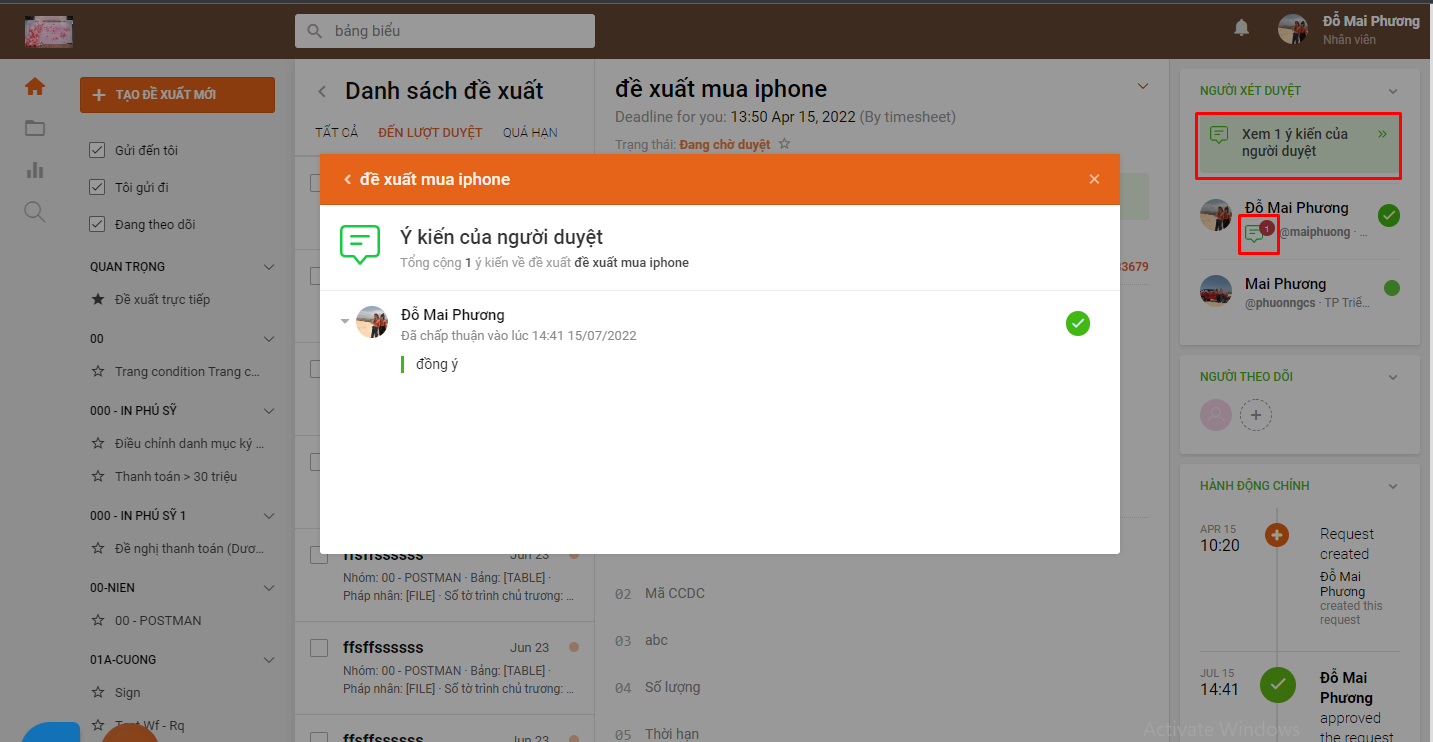
Task: Collapse the 00-NIEN section
Action: coord(268,587)
